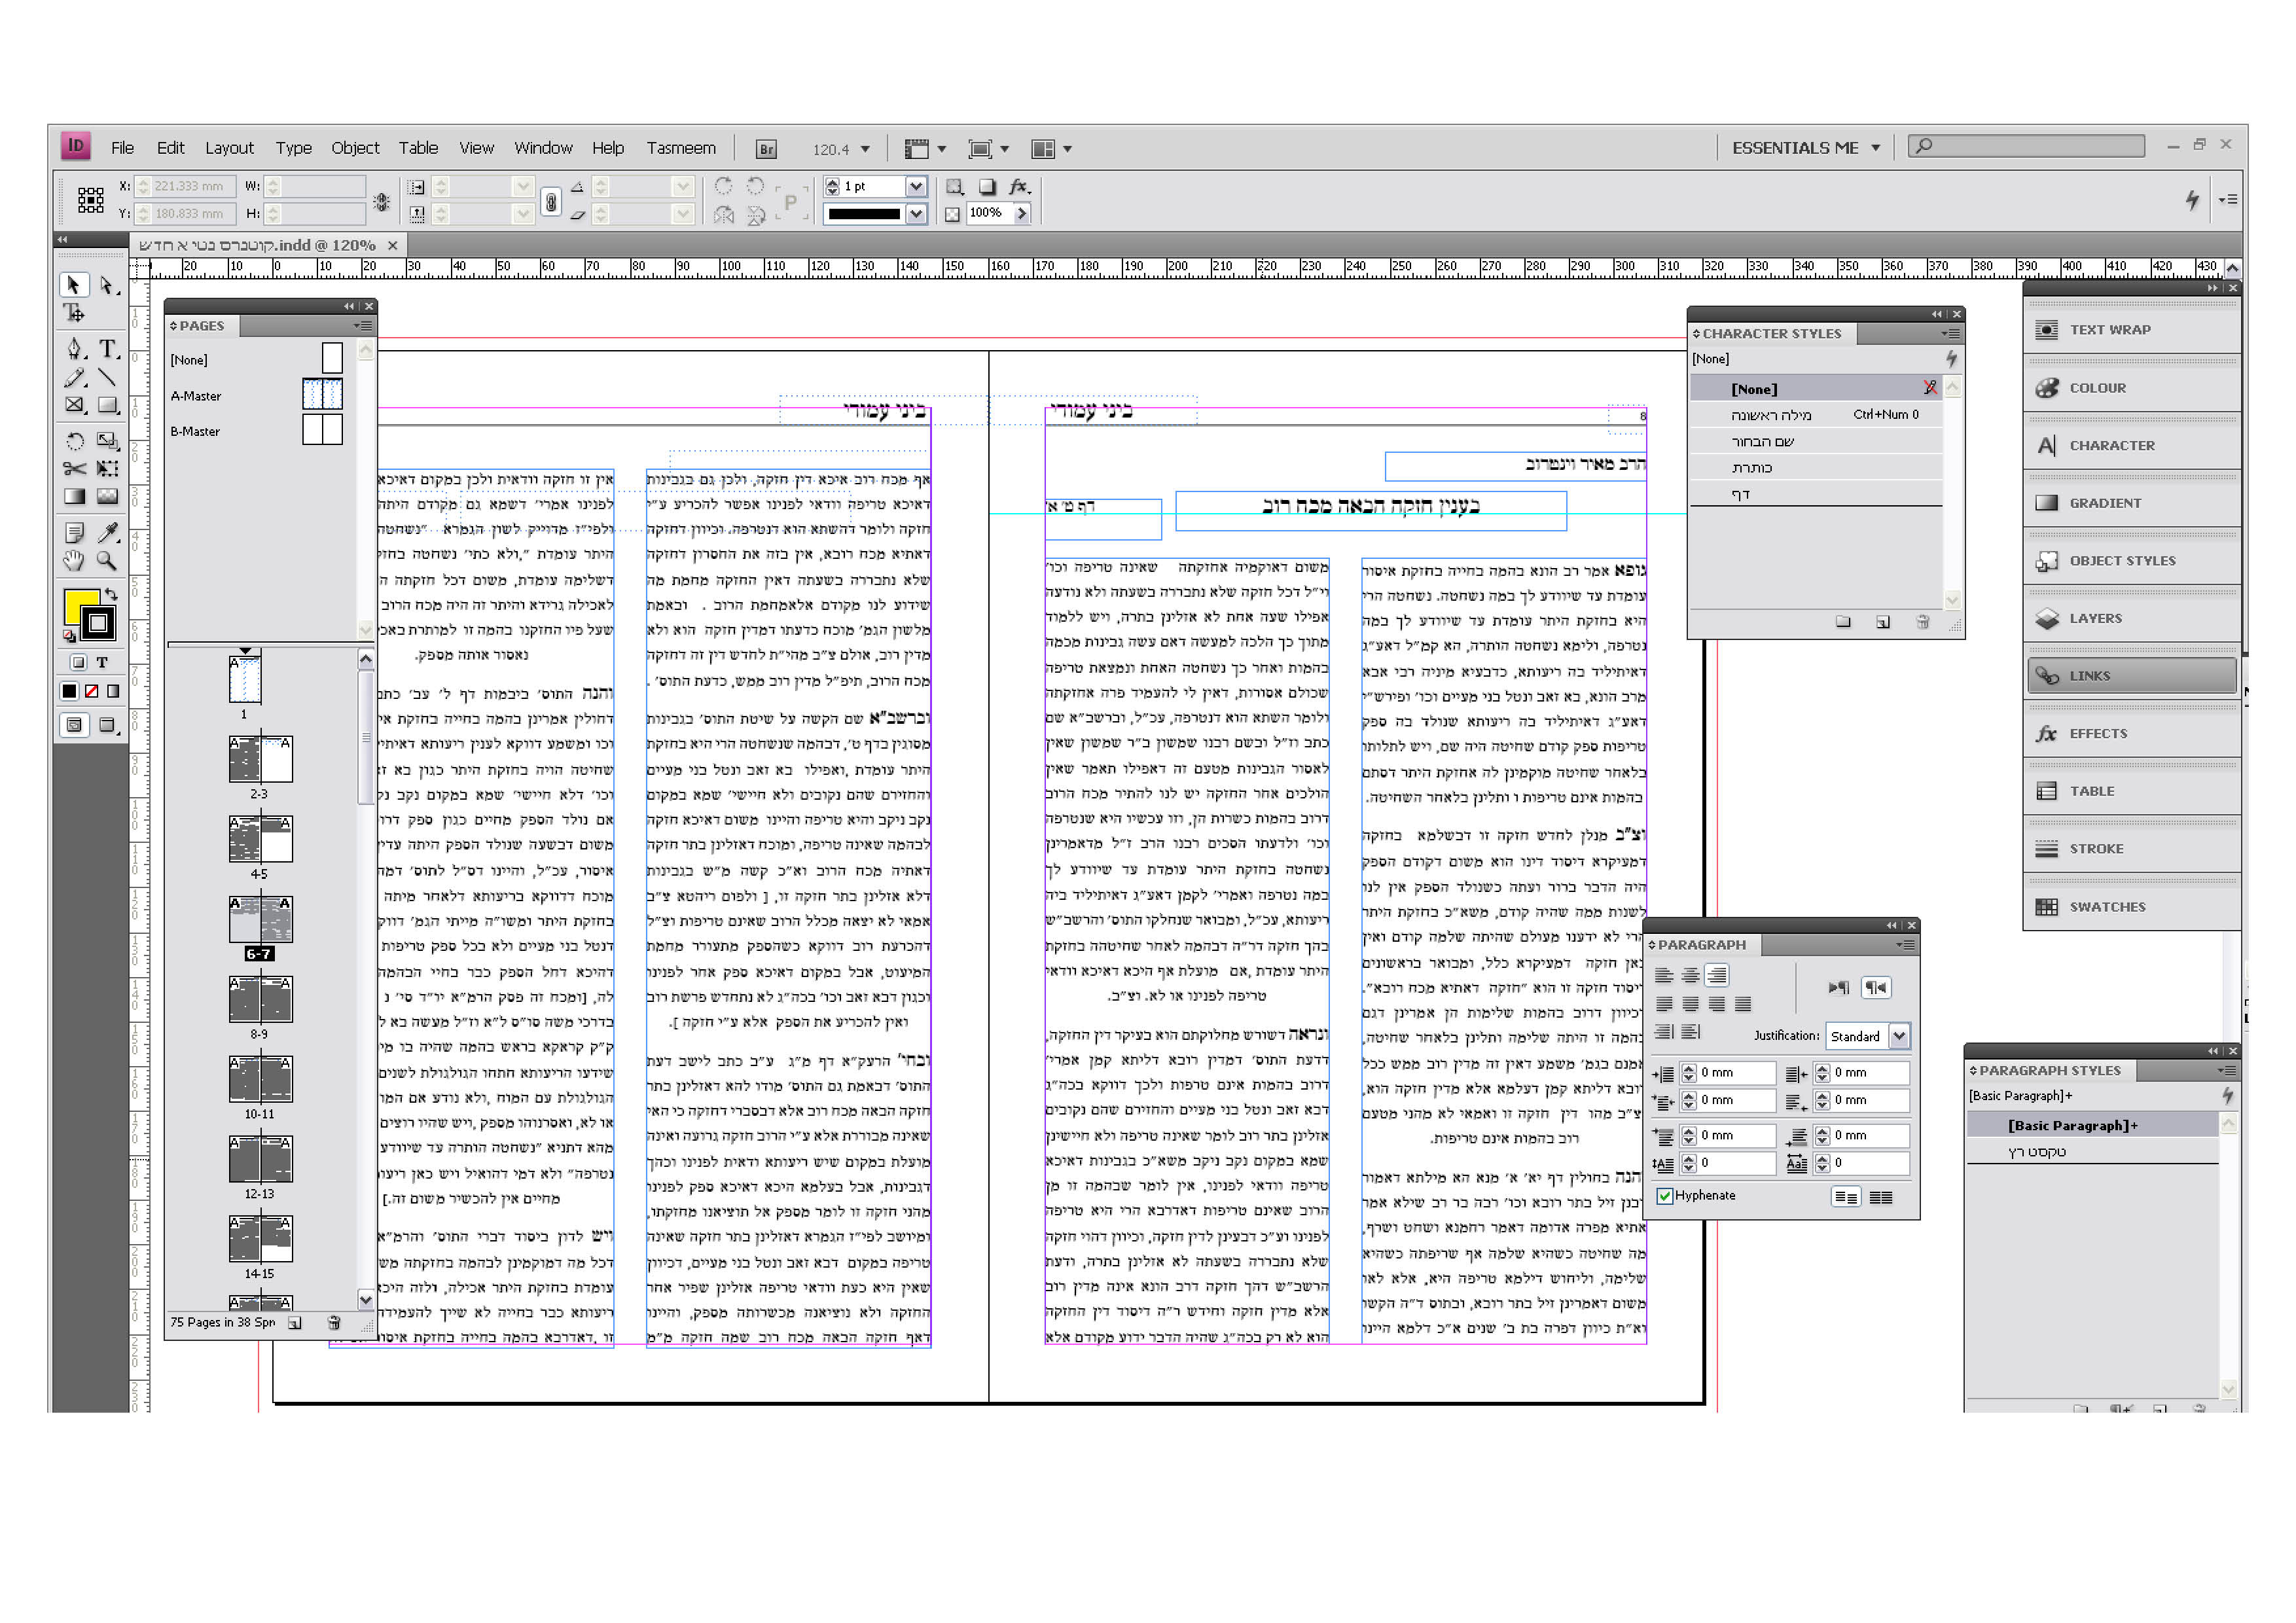Click the Rotate tool
This screenshot has height=1623, width=2296.
pyautogui.click(x=75, y=440)
